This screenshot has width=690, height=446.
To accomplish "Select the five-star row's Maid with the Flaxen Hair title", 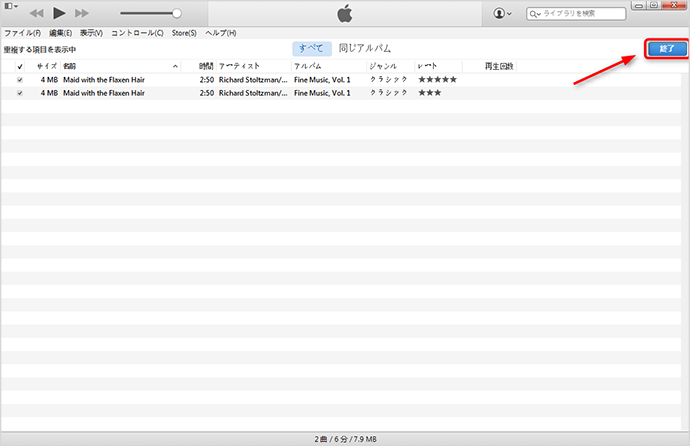I will [104, 80].
